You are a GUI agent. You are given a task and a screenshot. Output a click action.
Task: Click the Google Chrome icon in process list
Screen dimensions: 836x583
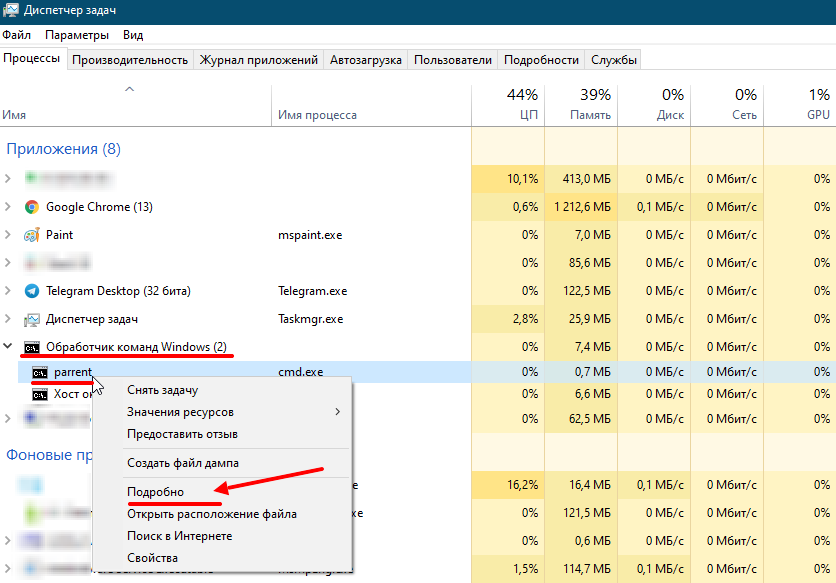pyautogui.click(x=32, y=207)
